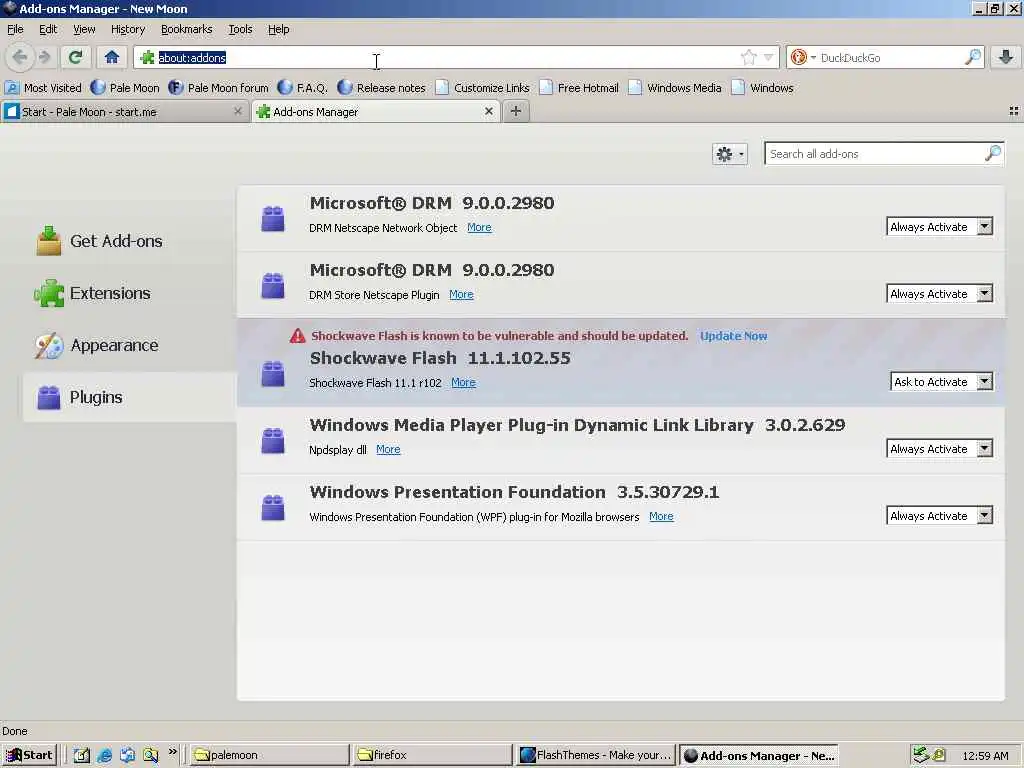Viewport: 1024px width, 768px height.
Task: Open the Windows Media bookmark
Action: [675, 88]
